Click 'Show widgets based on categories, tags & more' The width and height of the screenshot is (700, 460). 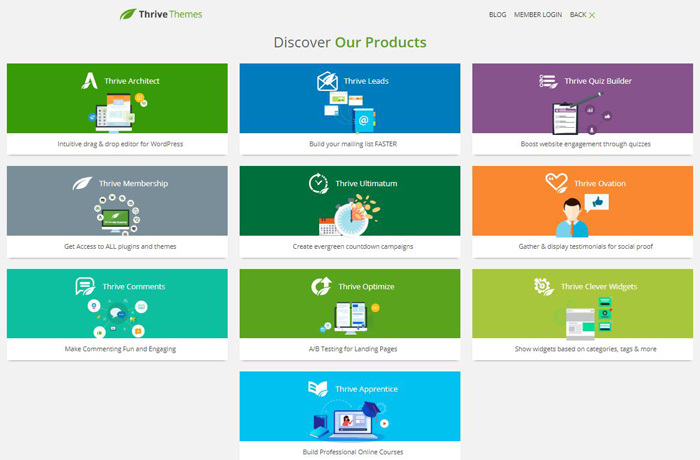coord(585,349)
